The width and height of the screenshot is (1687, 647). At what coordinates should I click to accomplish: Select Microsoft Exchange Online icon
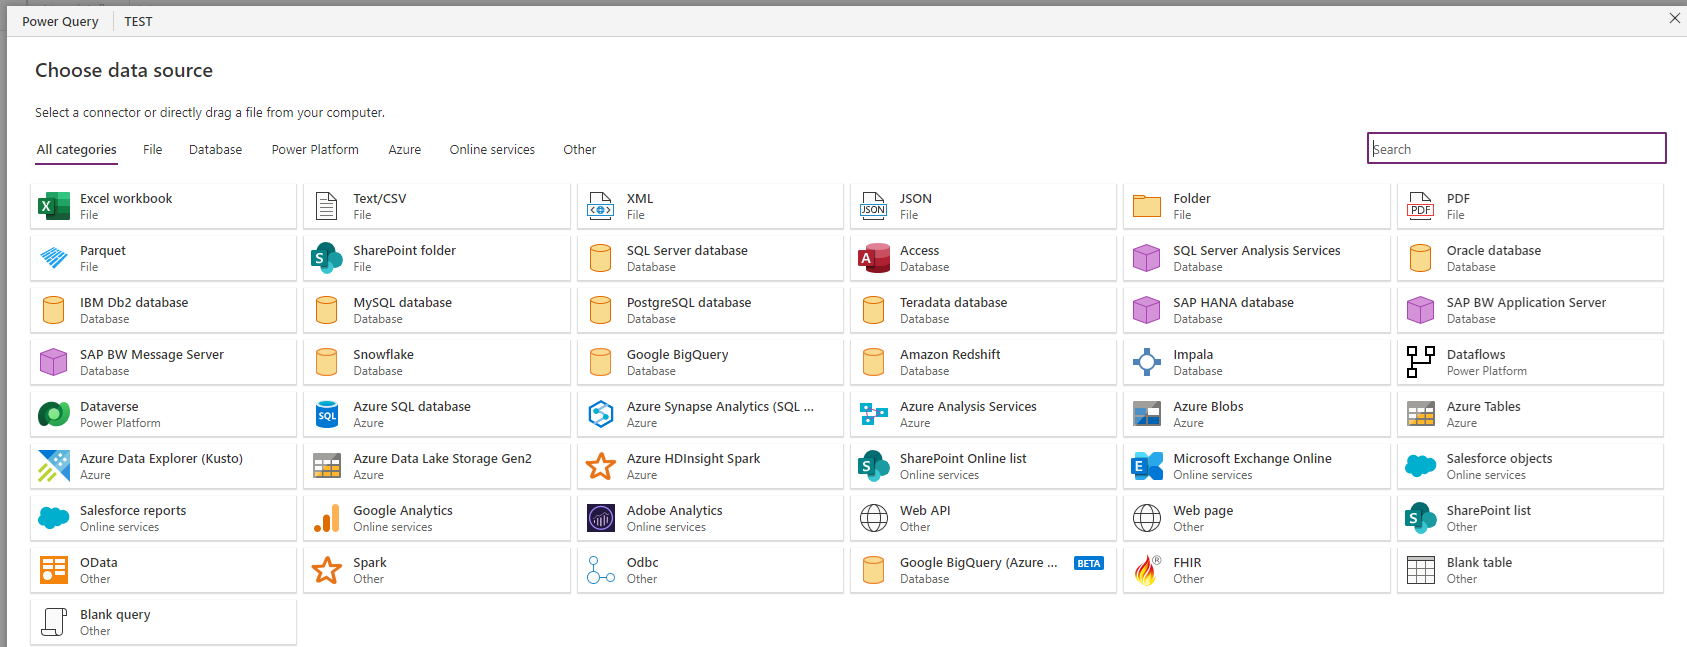tap(1147, 466)
